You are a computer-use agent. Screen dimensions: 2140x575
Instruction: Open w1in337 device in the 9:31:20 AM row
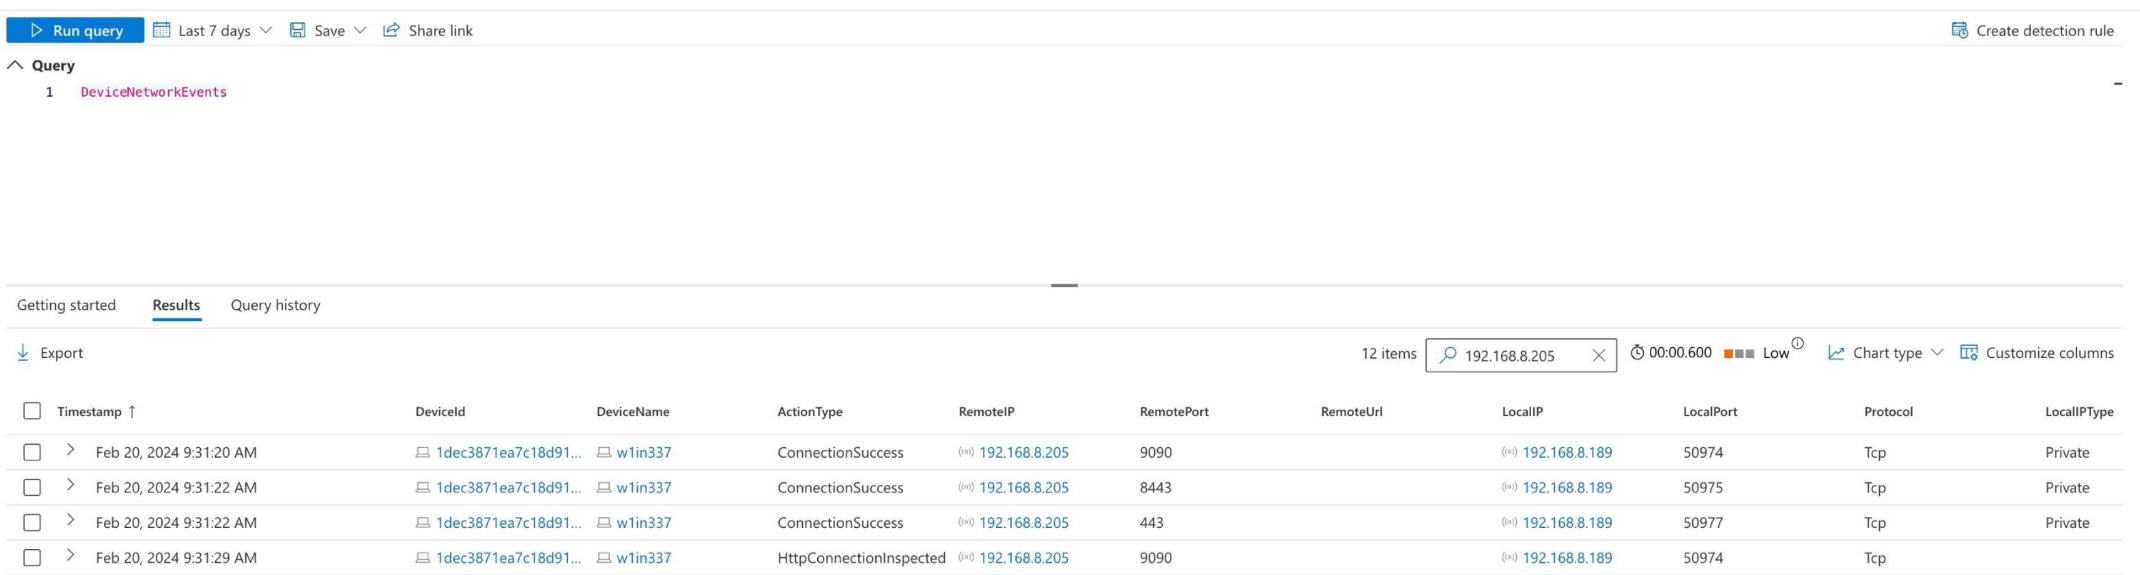point(644,452)
